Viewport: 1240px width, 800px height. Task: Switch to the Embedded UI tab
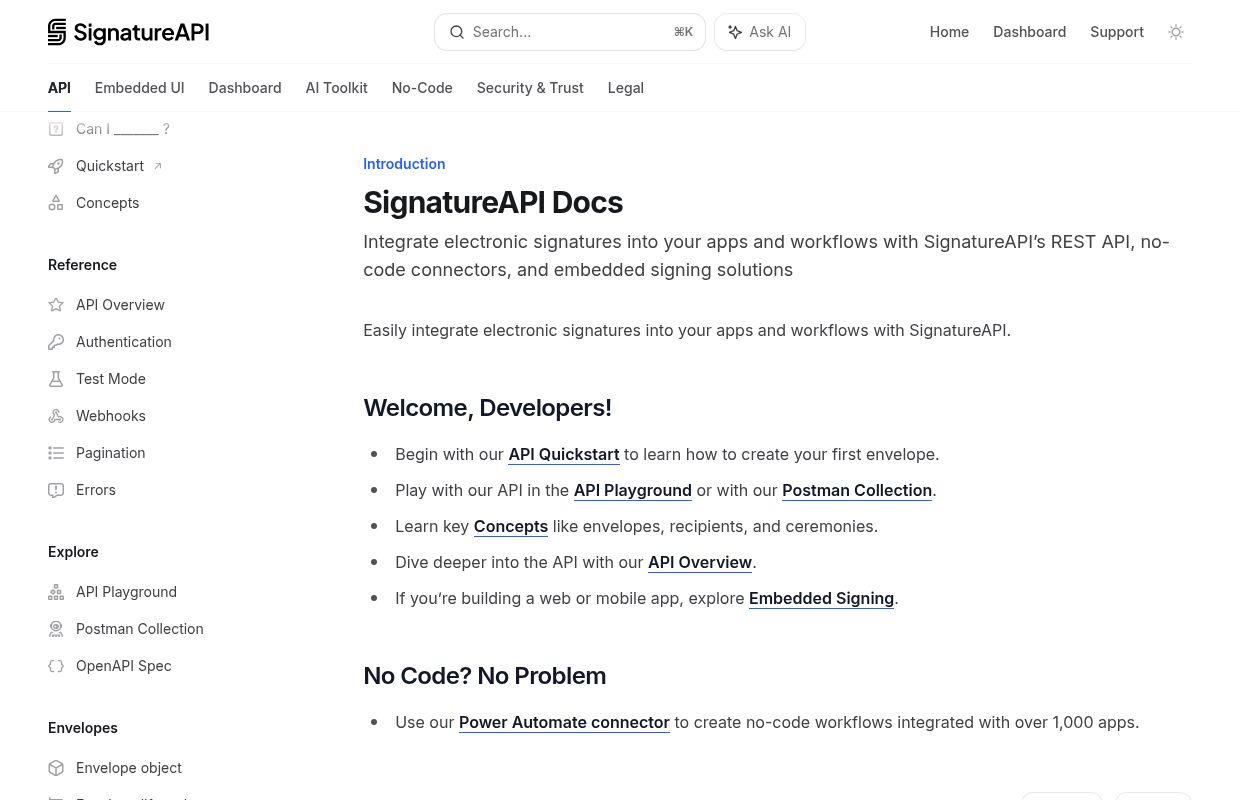[139, 88]
